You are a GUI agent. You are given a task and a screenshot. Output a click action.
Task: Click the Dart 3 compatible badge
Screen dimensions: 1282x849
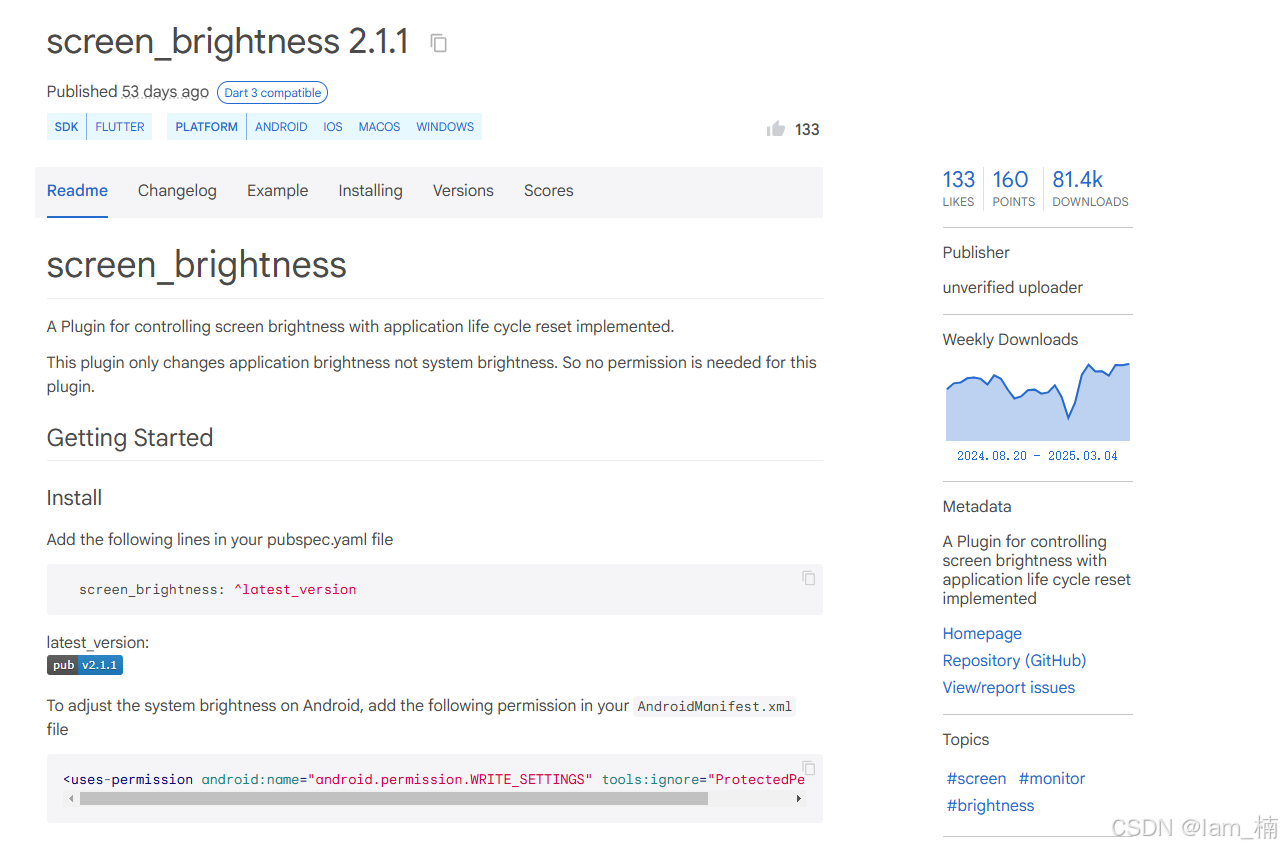(x=273, y=93)
